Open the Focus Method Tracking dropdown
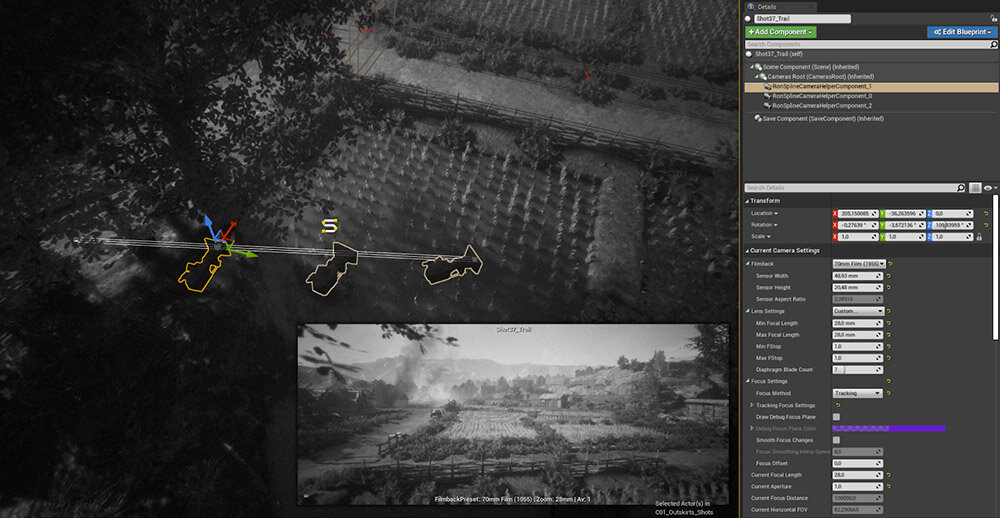Screen dimensions: 1000x518 (x=858, y=394)
